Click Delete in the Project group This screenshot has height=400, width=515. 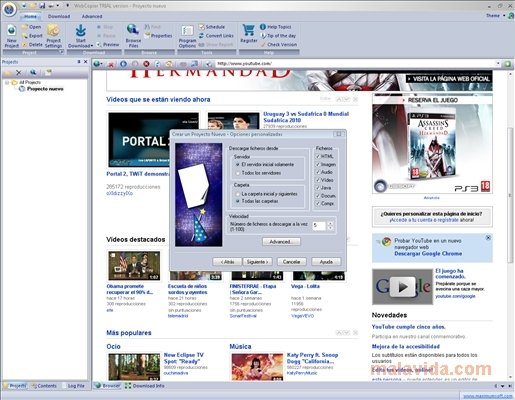(32, 44)
